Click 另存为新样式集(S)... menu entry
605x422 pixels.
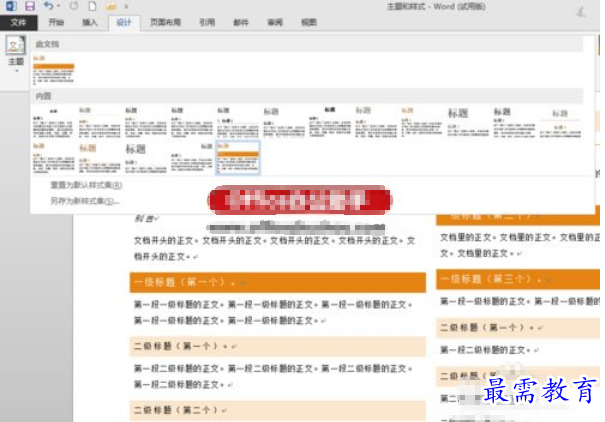pyautogui.click(x=85, y=201)
